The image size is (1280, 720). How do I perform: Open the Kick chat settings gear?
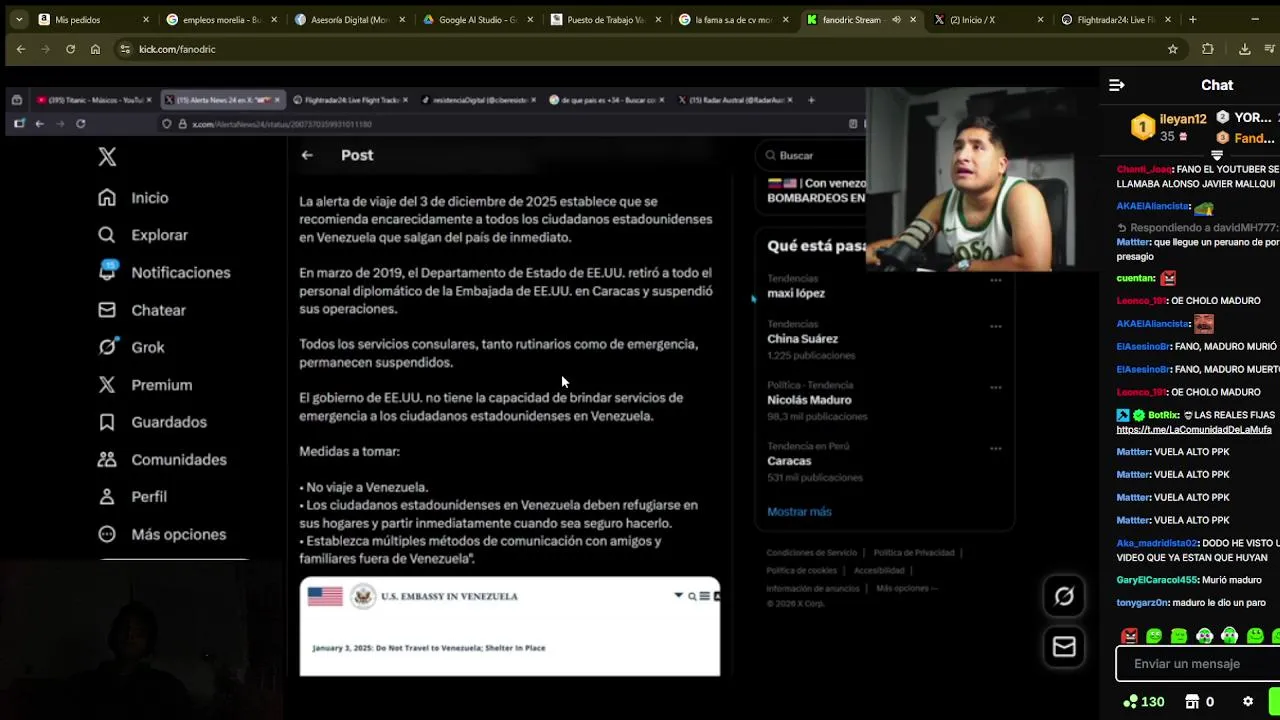coord(1248,702)
